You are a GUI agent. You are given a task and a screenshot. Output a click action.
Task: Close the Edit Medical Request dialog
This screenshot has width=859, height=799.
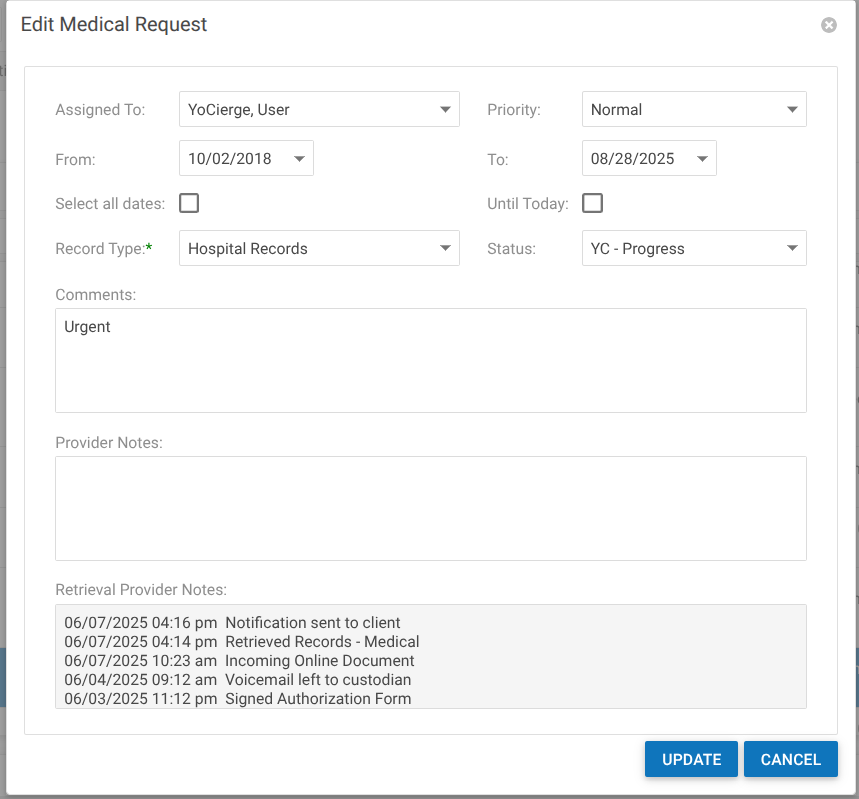pos(828,25)
